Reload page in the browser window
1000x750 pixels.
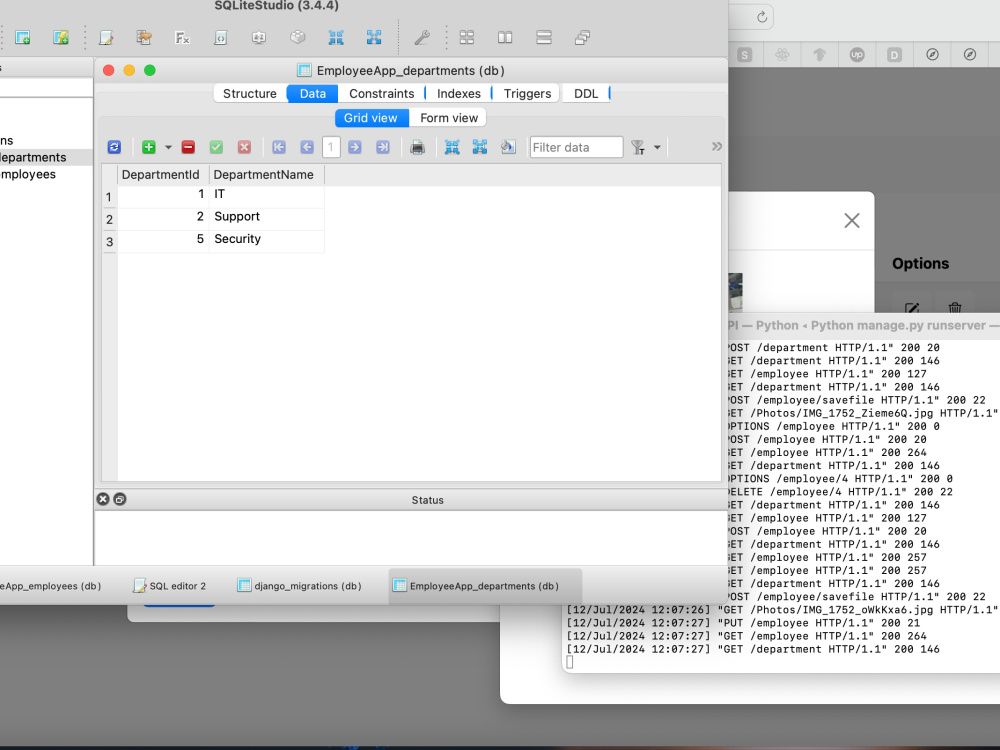click(x=761, y=17)
